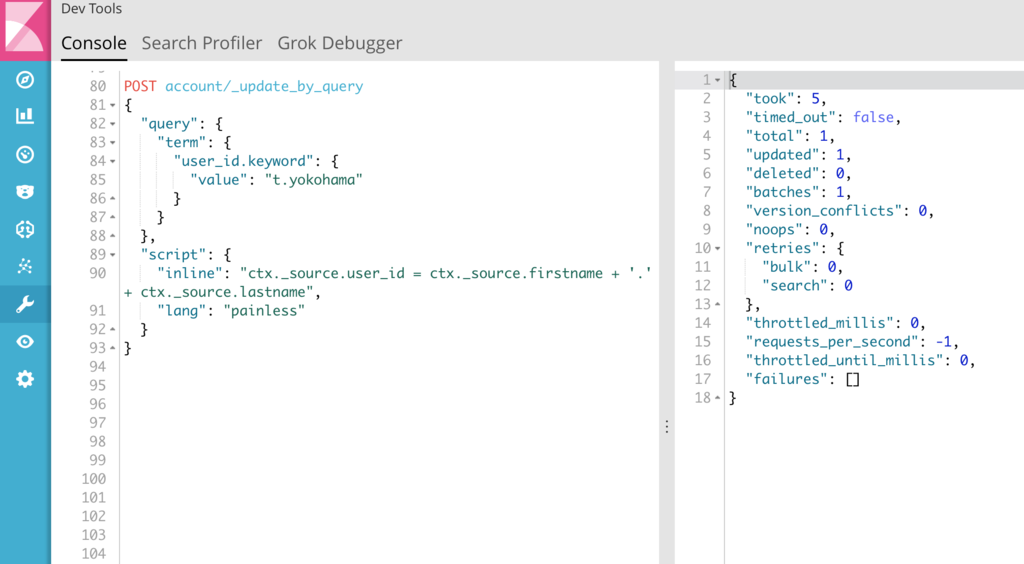The height and width of the screenshot is (564, 1024).
Task: Click fold marker at editor line 93
Action: [113, 348]
